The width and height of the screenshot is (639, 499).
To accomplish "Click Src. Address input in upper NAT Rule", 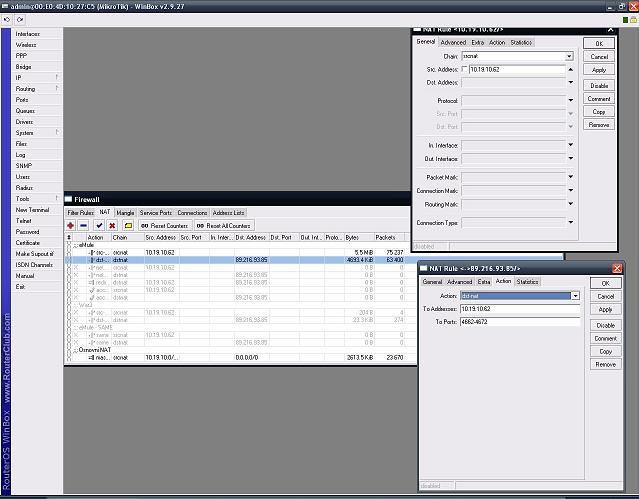I will [x=517, y=69].
